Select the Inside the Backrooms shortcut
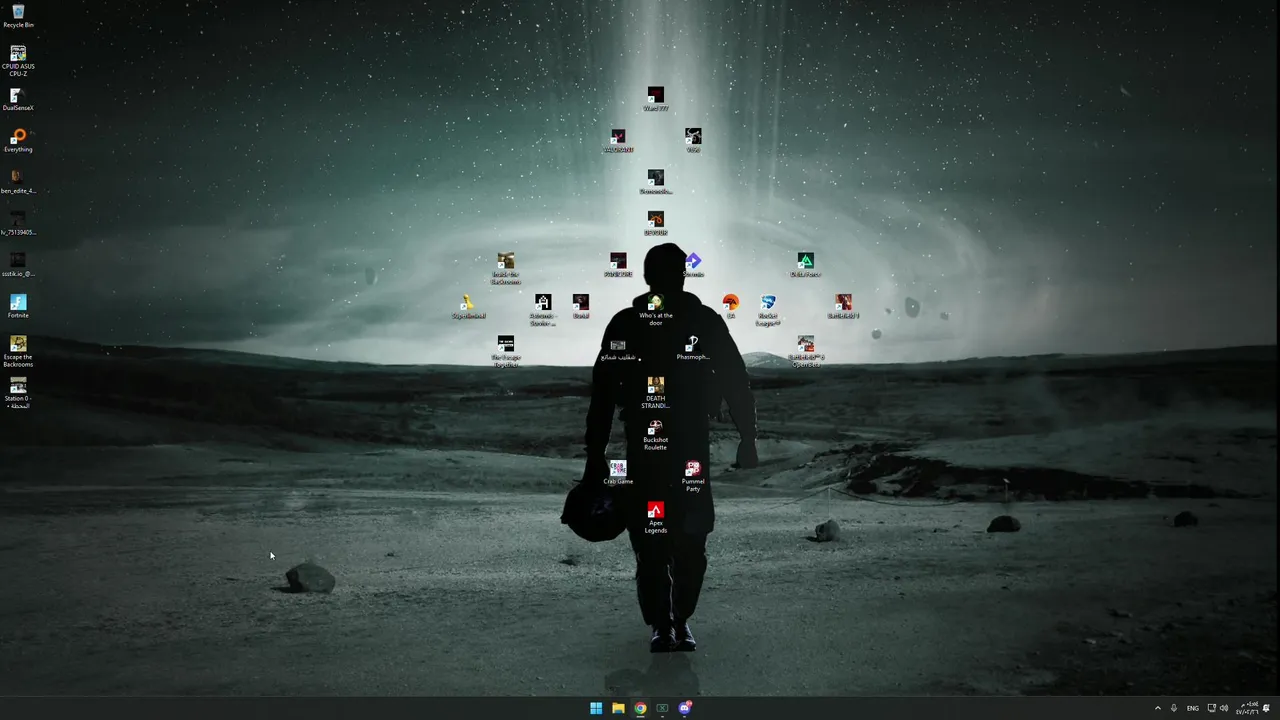This screenshot has width=1280, height=720. (506, 269)
